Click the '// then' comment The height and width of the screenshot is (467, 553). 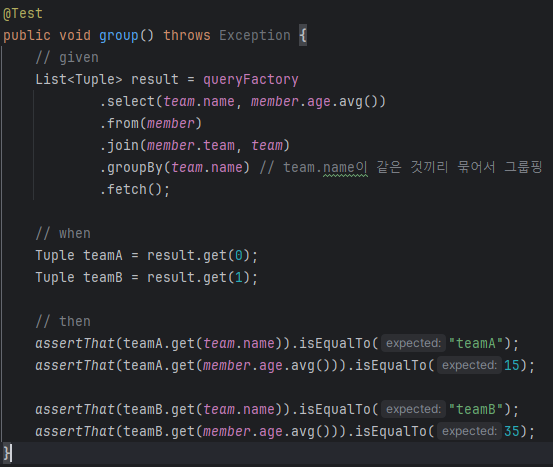[63, 322]
